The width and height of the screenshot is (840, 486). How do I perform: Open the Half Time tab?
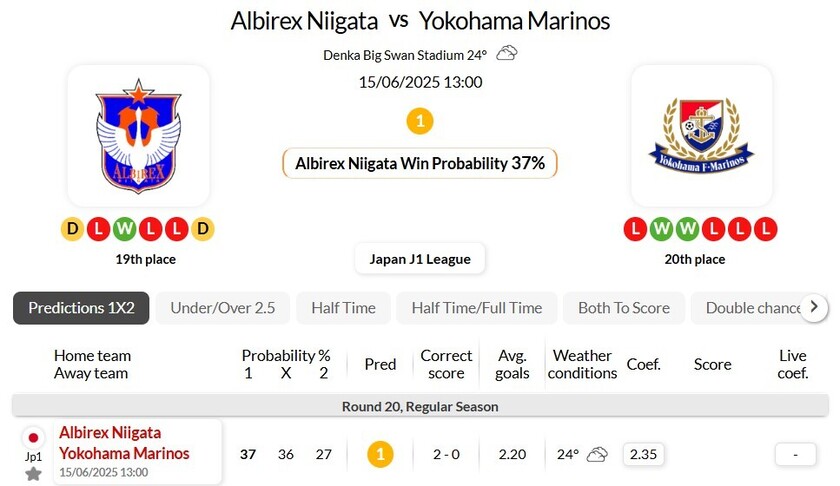343,308
